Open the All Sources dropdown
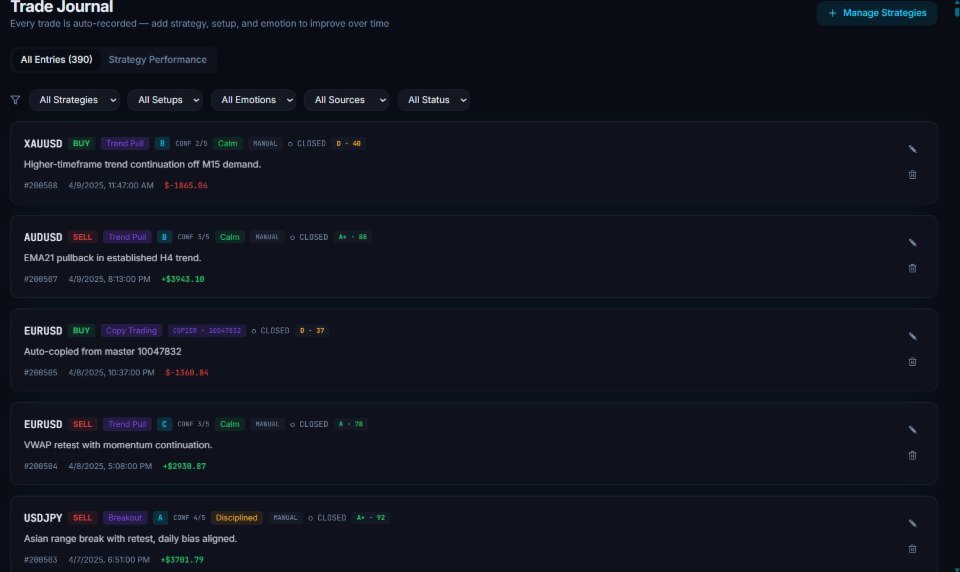Screen dimensions: 960x572 347,100
